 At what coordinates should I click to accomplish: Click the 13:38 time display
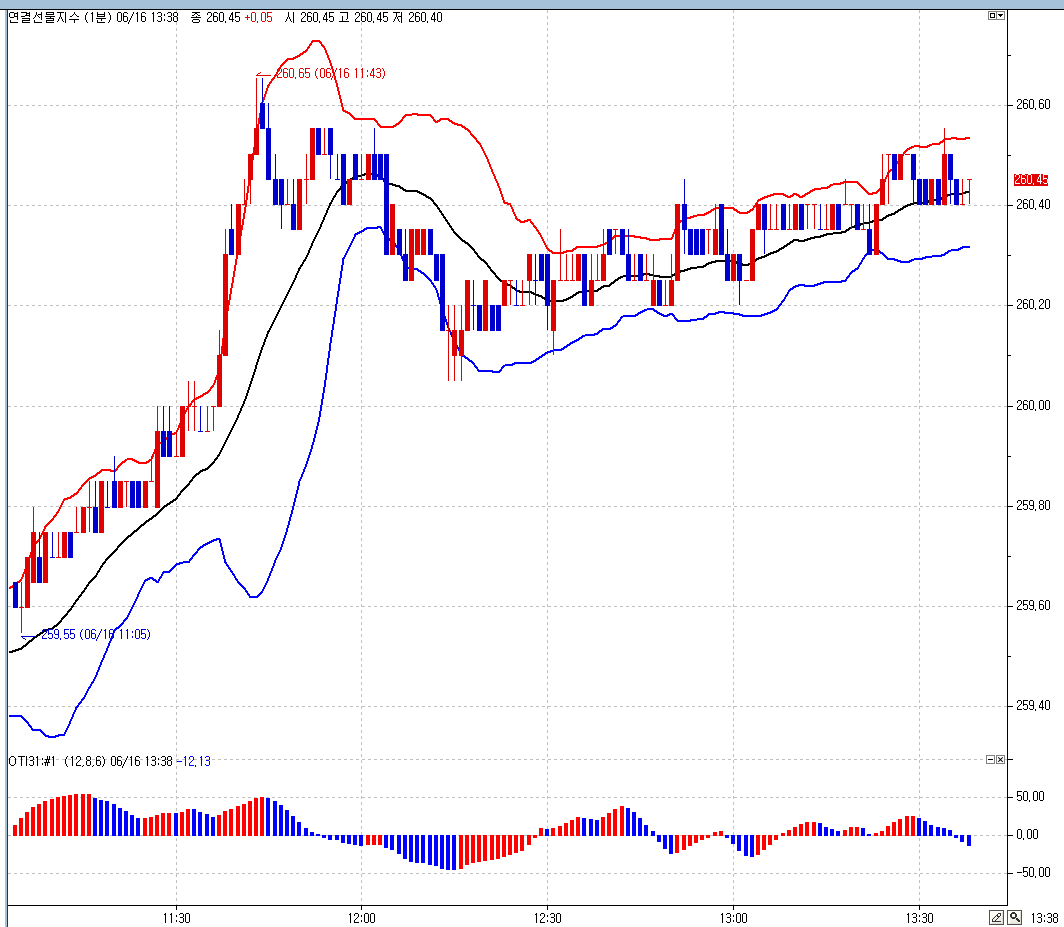pos(1044,917)
